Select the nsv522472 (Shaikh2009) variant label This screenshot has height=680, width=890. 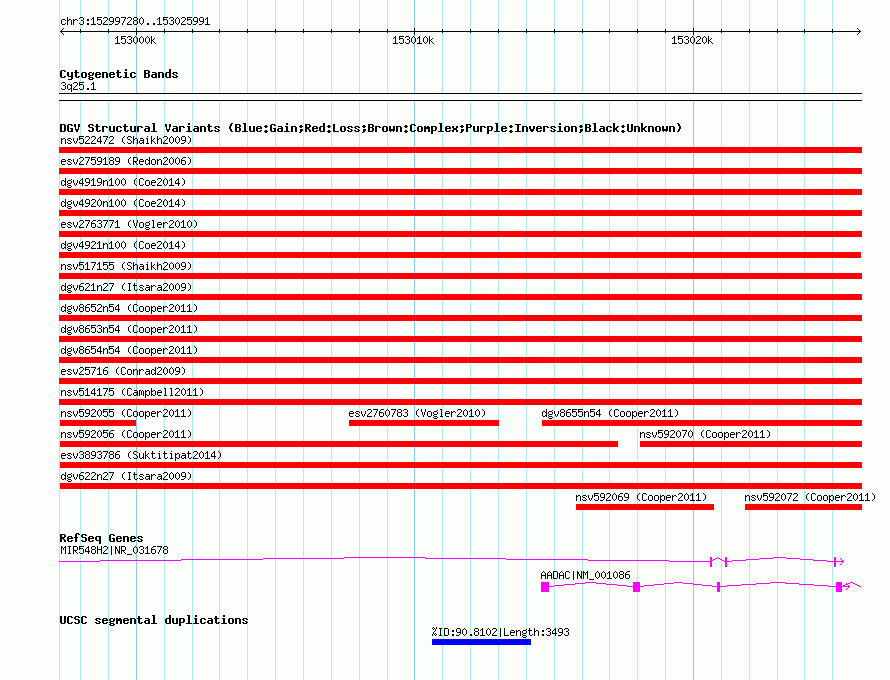click(126, 140)
